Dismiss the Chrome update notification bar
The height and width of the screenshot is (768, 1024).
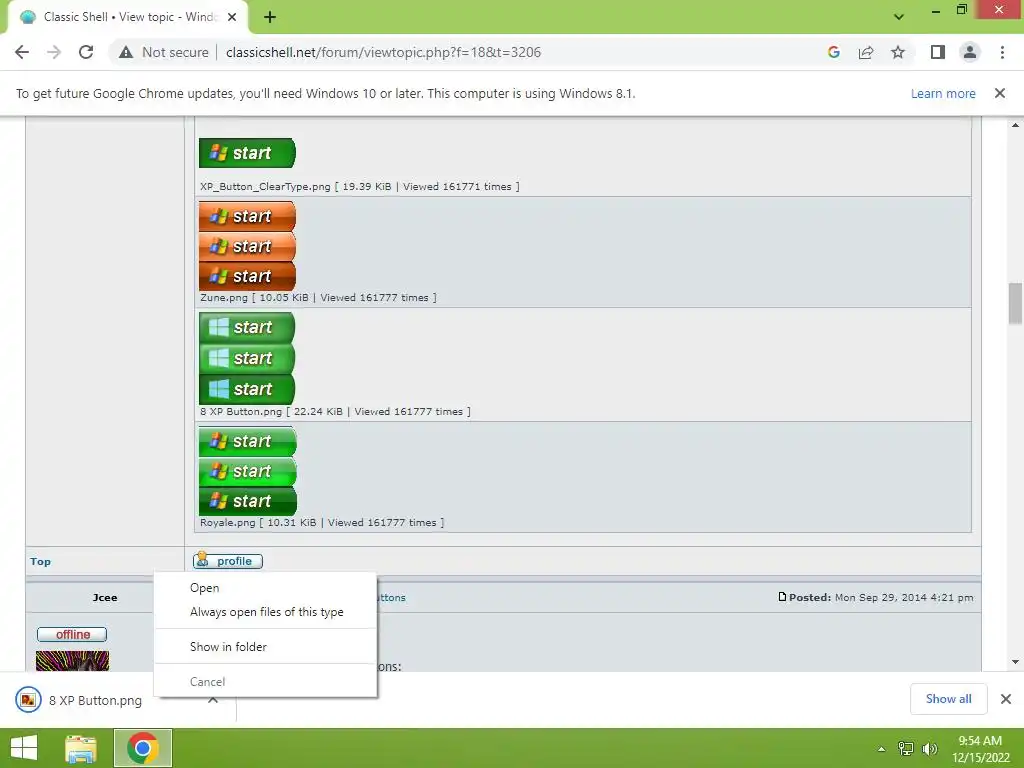pos(1000,93)
